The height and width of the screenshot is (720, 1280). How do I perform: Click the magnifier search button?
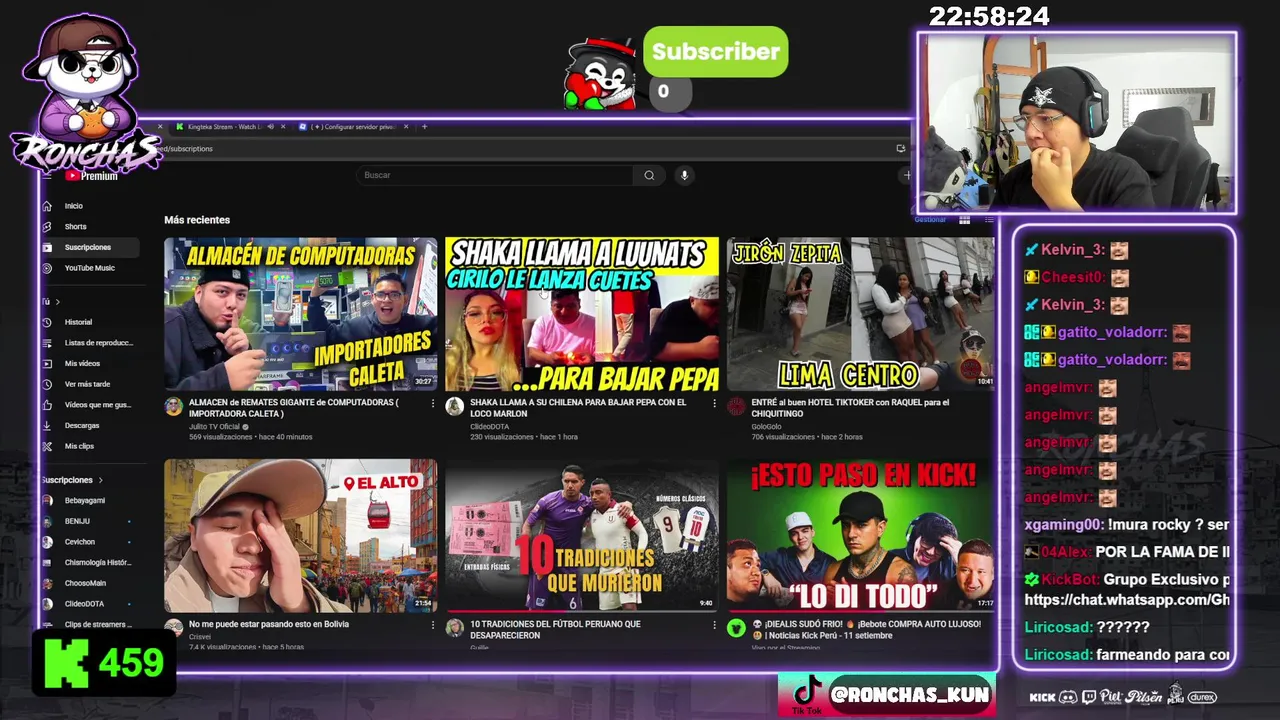(x=649, y=175)
